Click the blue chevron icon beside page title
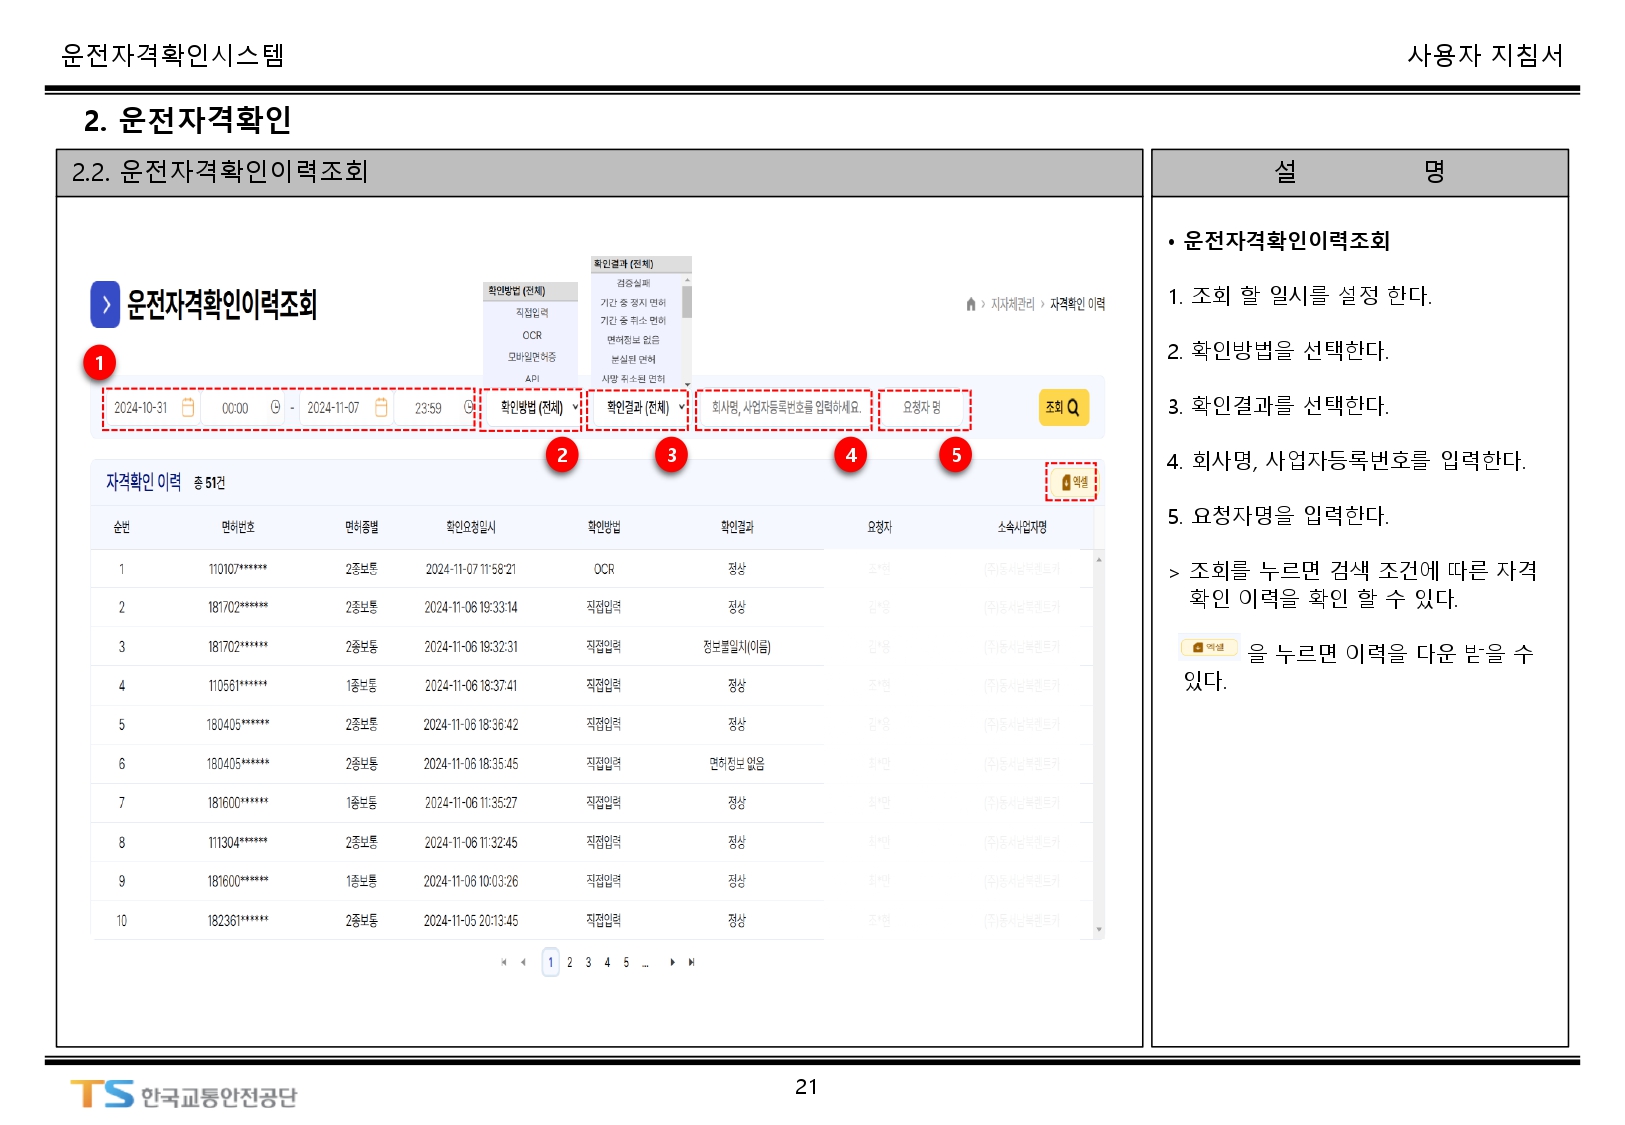 tap(105, 304)
